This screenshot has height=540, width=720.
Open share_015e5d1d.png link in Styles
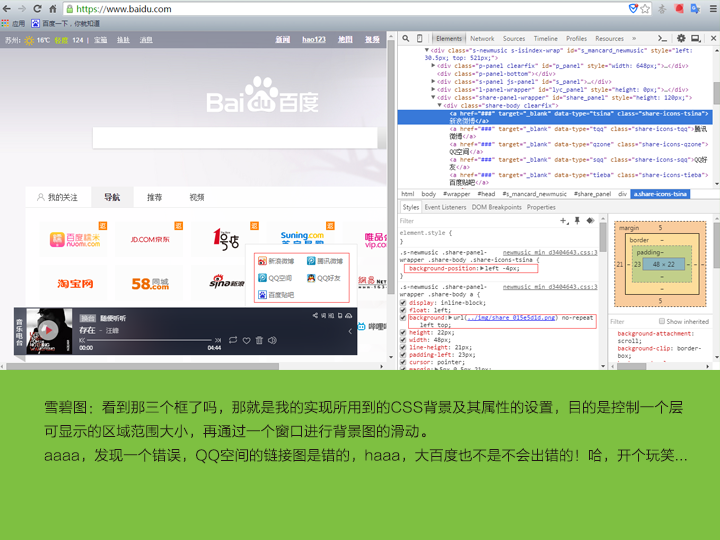pos(511,317)
